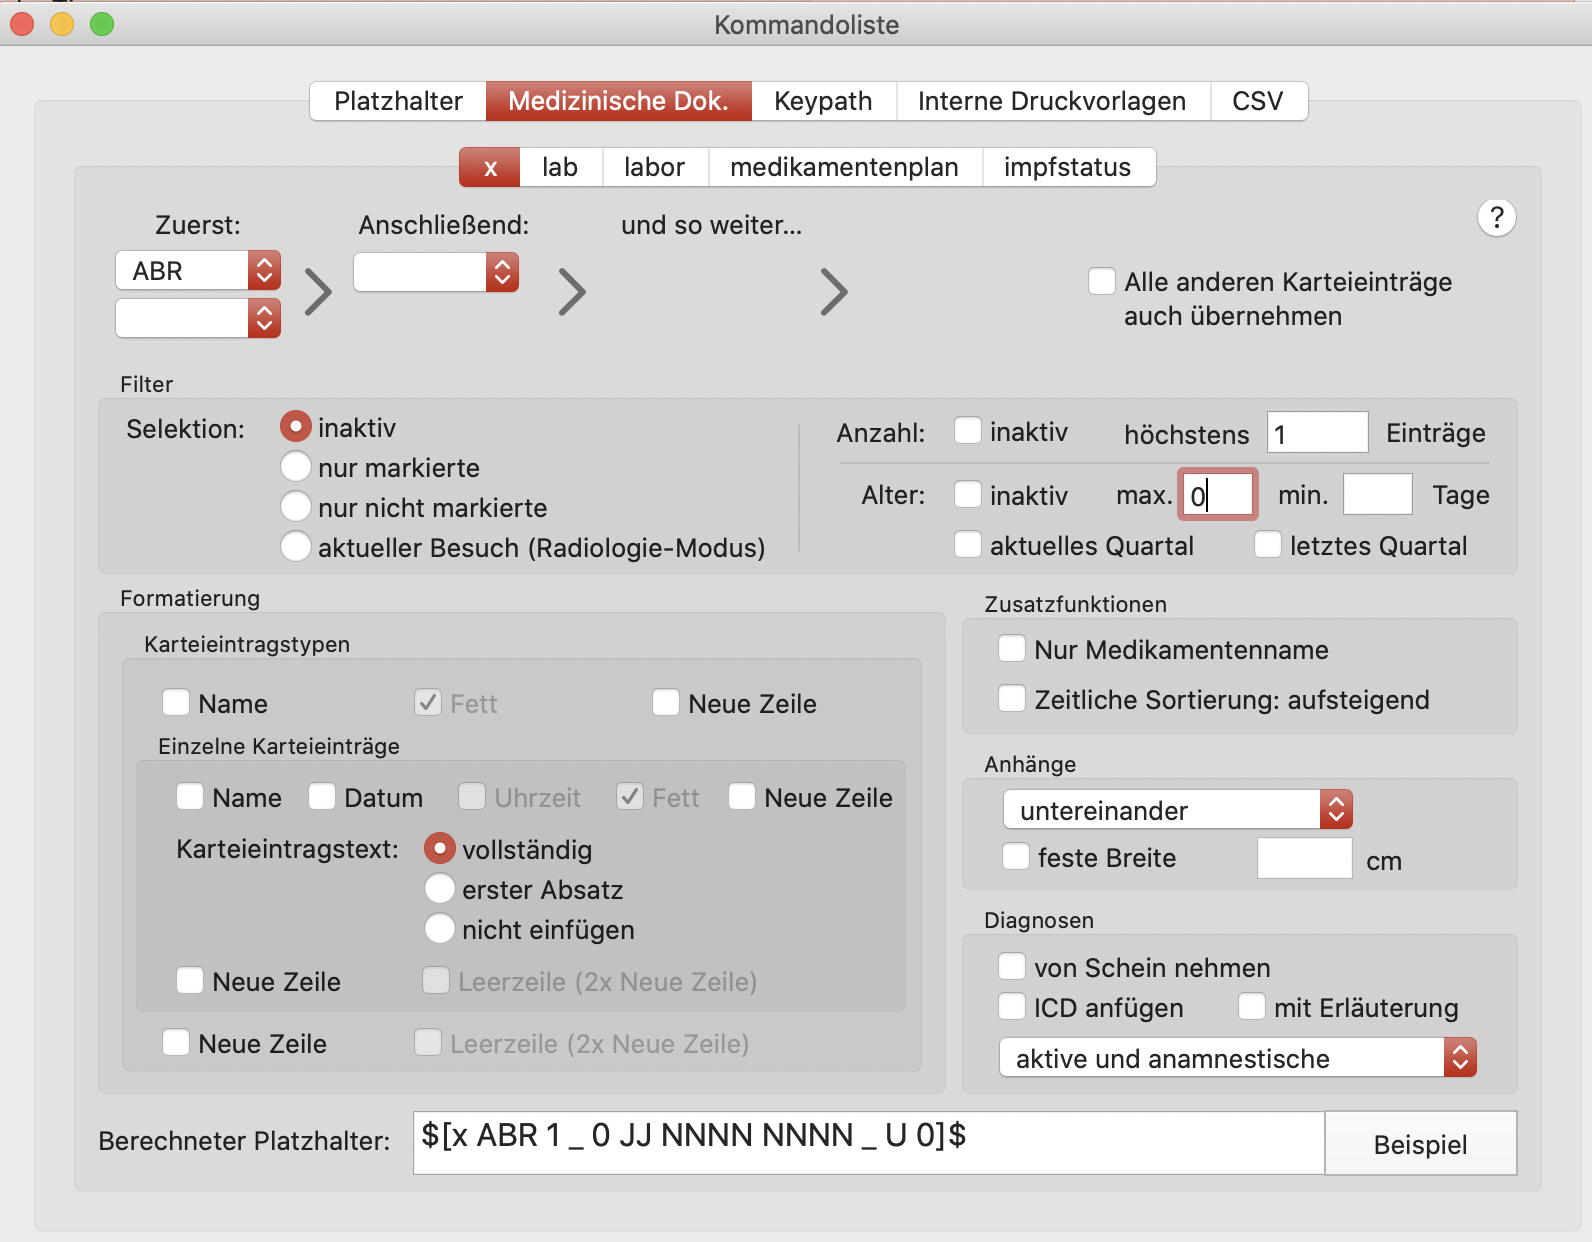Open the help question mark button
This screenshot has width=1592, height=1242.
1496,217
